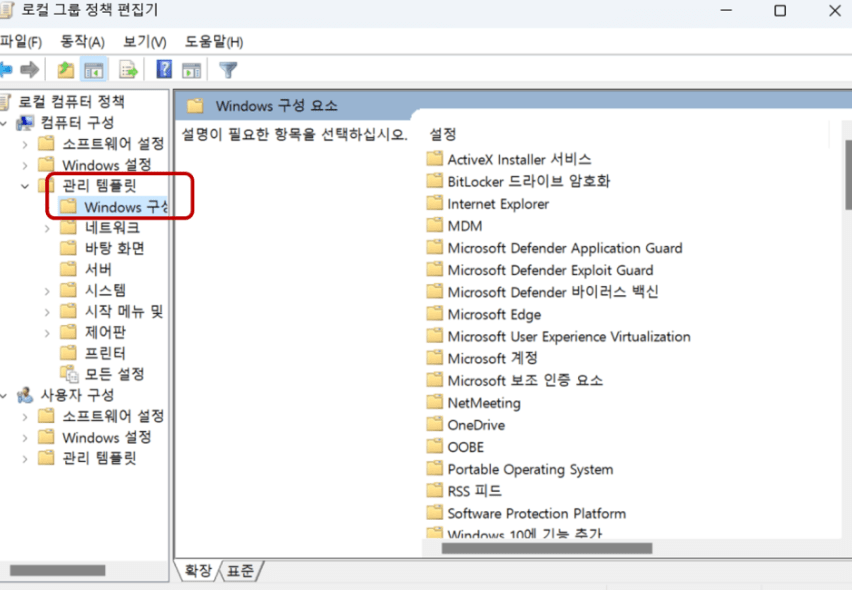This screenshot has height=590, width=852.
Task: Click the settings list vertical scrollbar
Action: click(x=848, y=174)
